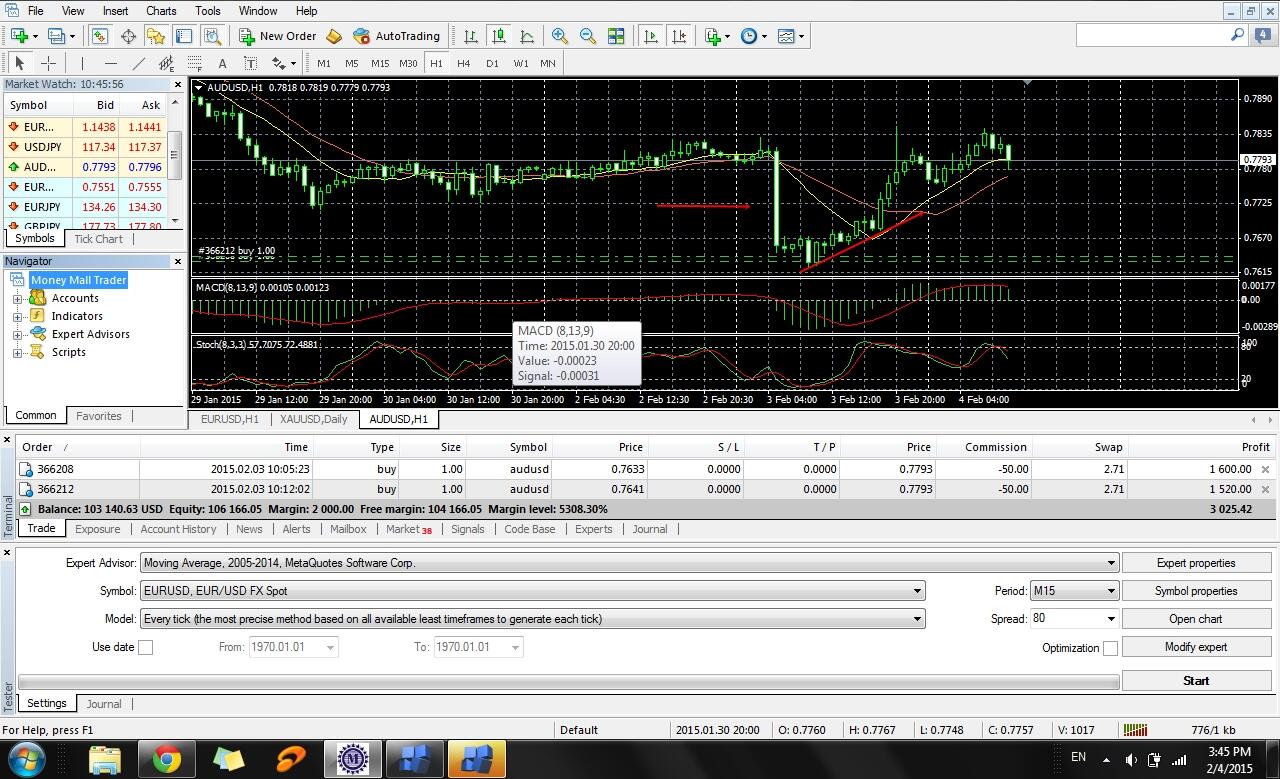Toggle chart auto scroll icon
This screenshot has width=1280, height=779.
tap(651, 36)
